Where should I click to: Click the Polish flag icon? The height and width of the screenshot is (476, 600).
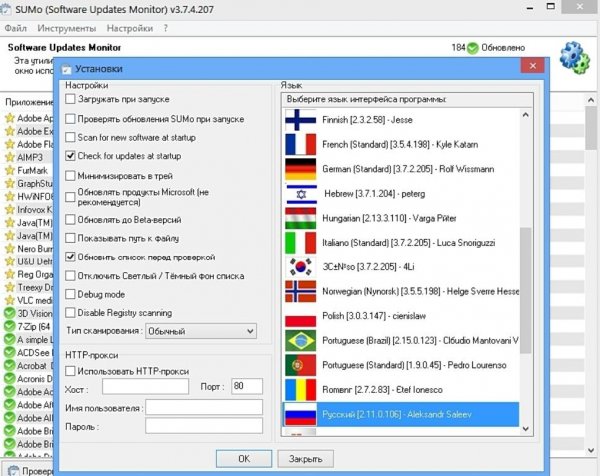300,316
